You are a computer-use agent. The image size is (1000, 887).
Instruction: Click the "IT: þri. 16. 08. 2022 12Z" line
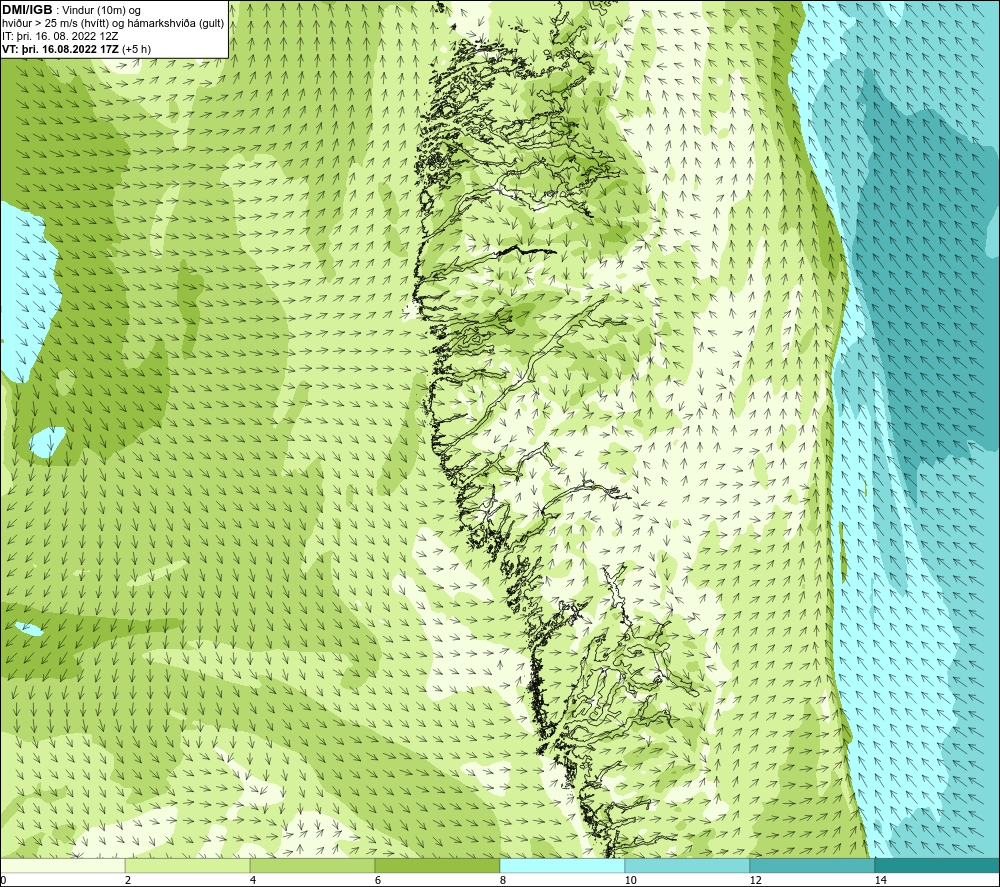tap(60, 36)
